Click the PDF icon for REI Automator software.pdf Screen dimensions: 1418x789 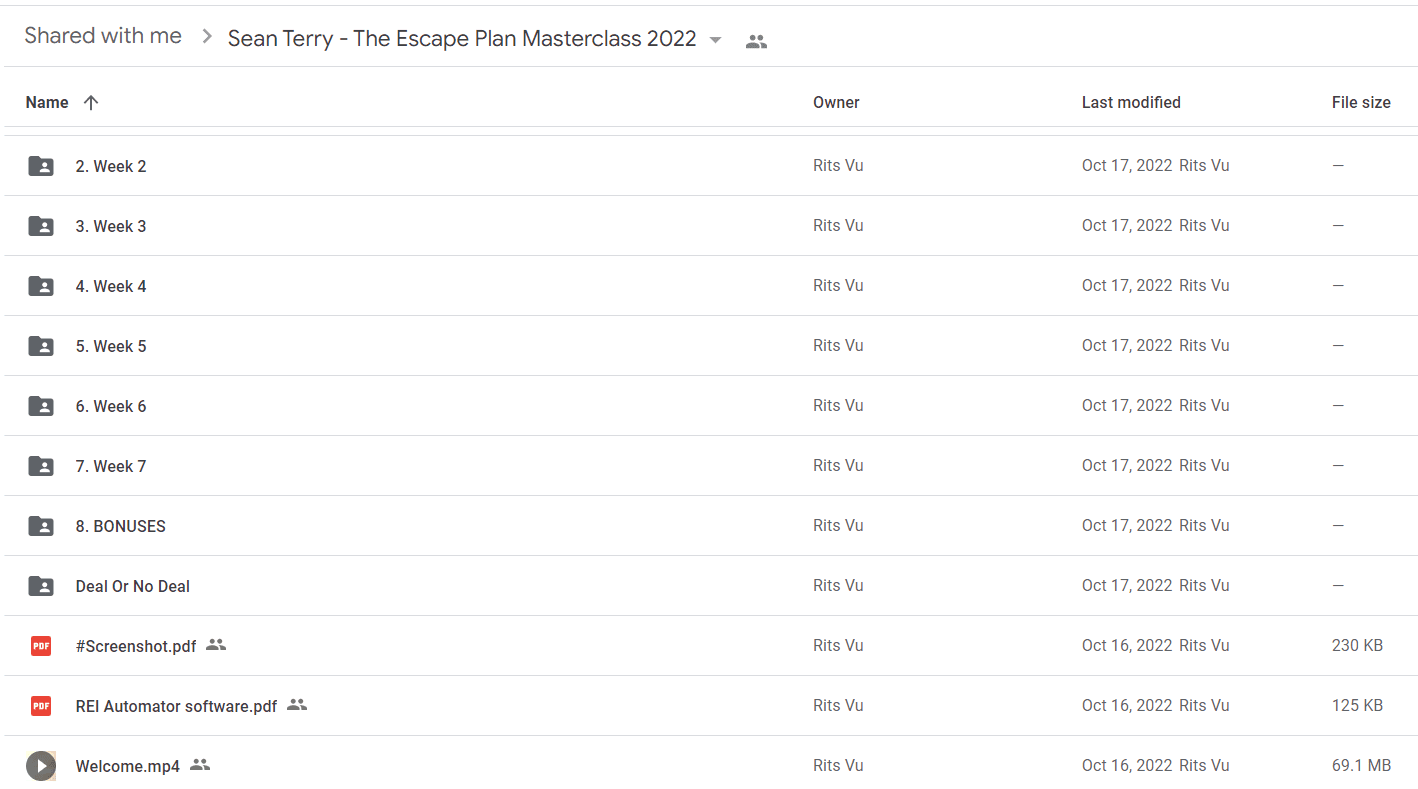point(41,706)
